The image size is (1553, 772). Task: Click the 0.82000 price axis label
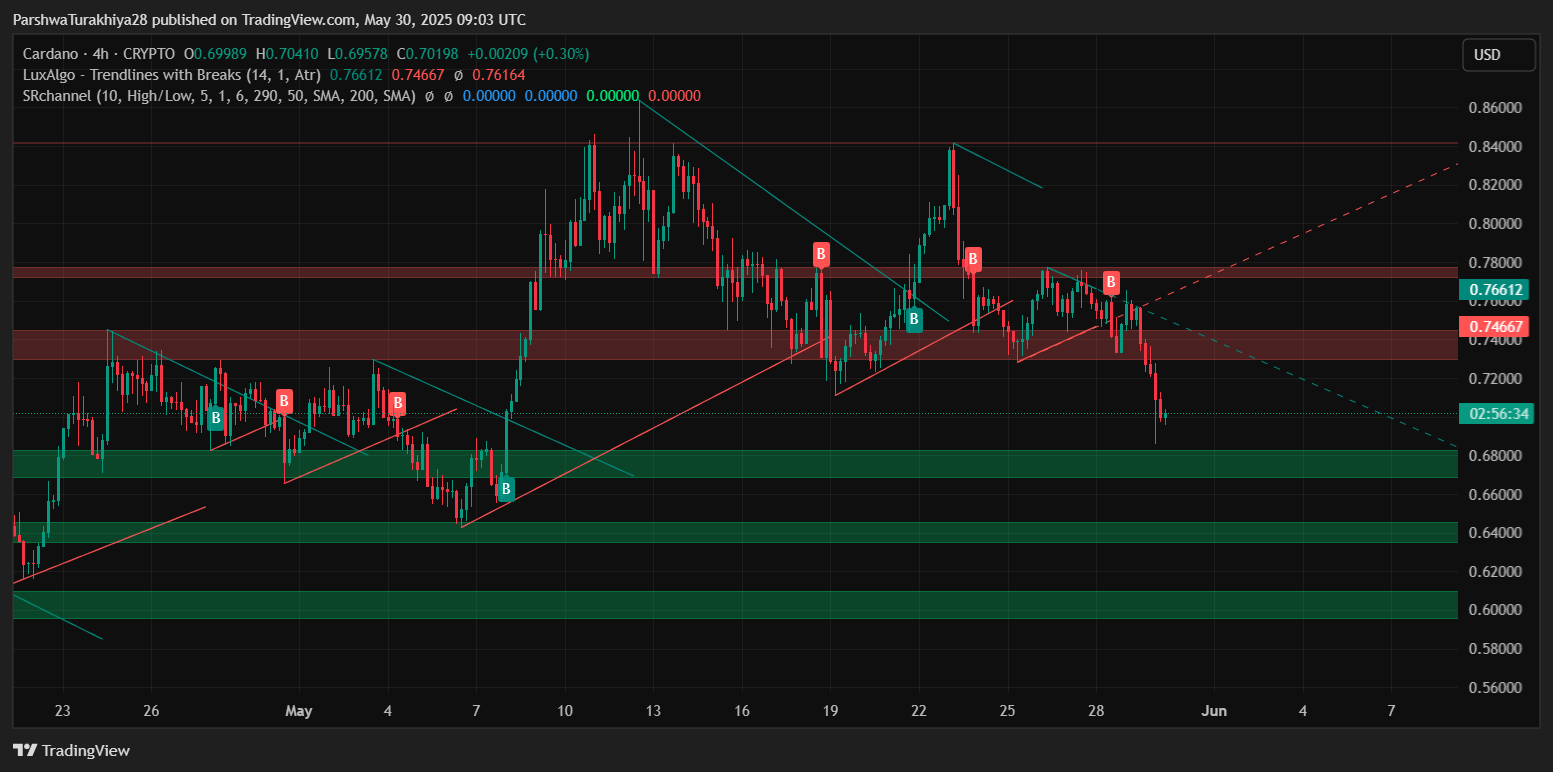click(1495, 185)
